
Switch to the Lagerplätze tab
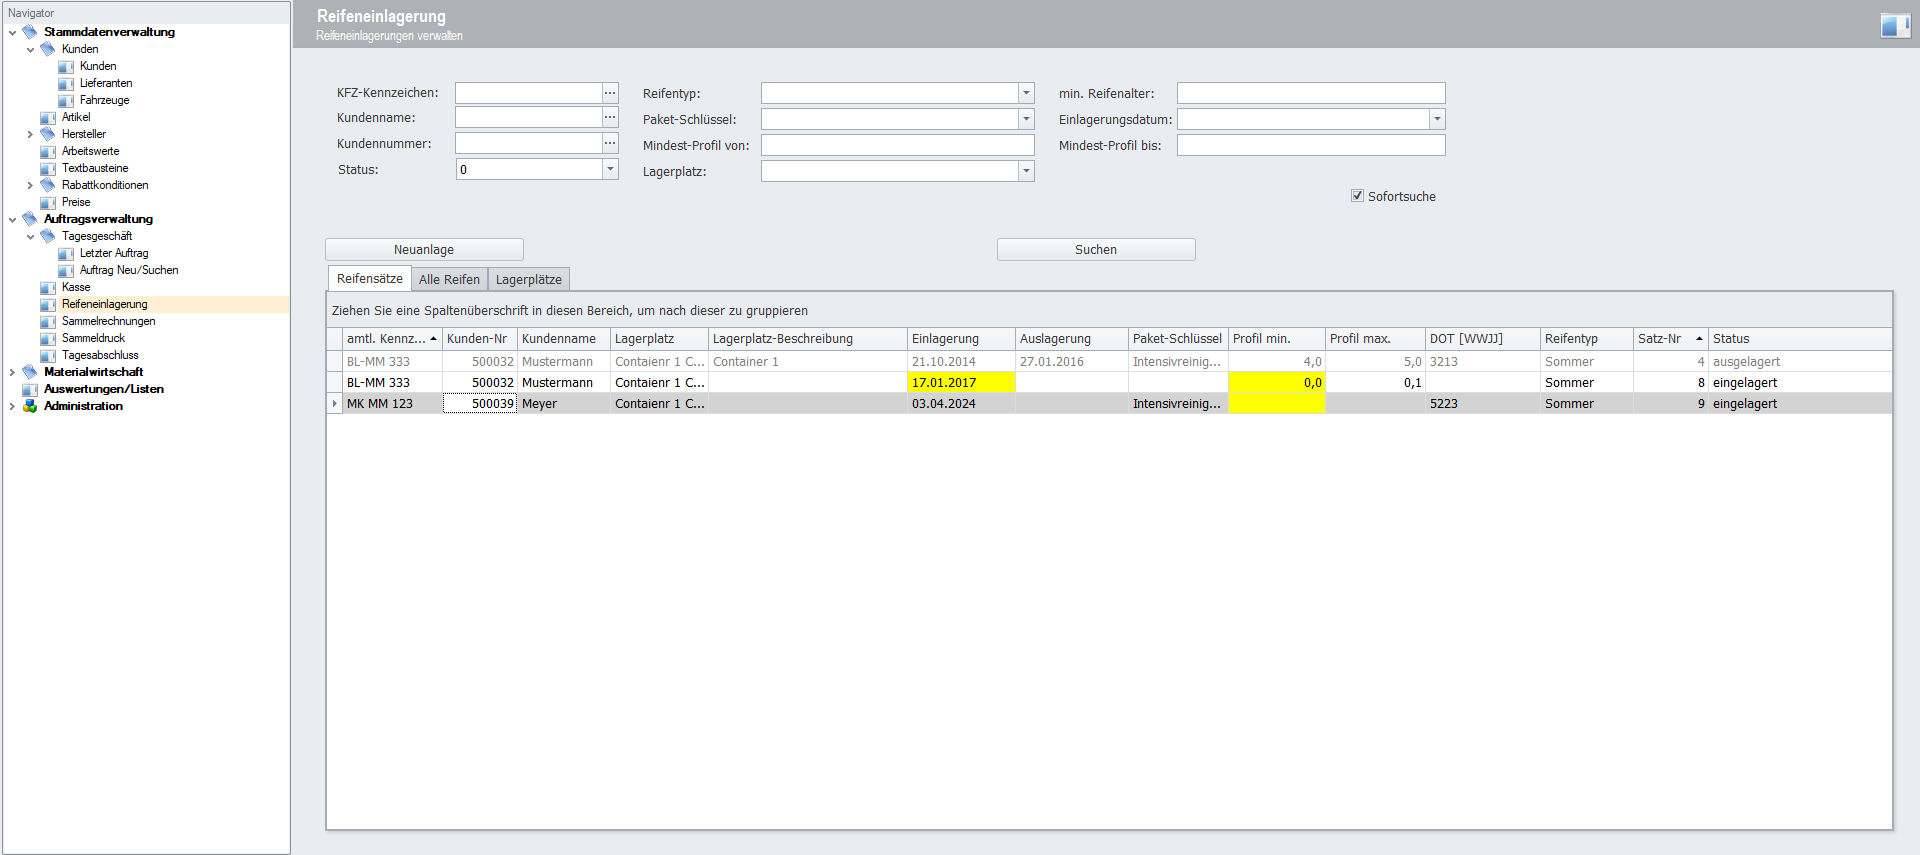point(528,280)
